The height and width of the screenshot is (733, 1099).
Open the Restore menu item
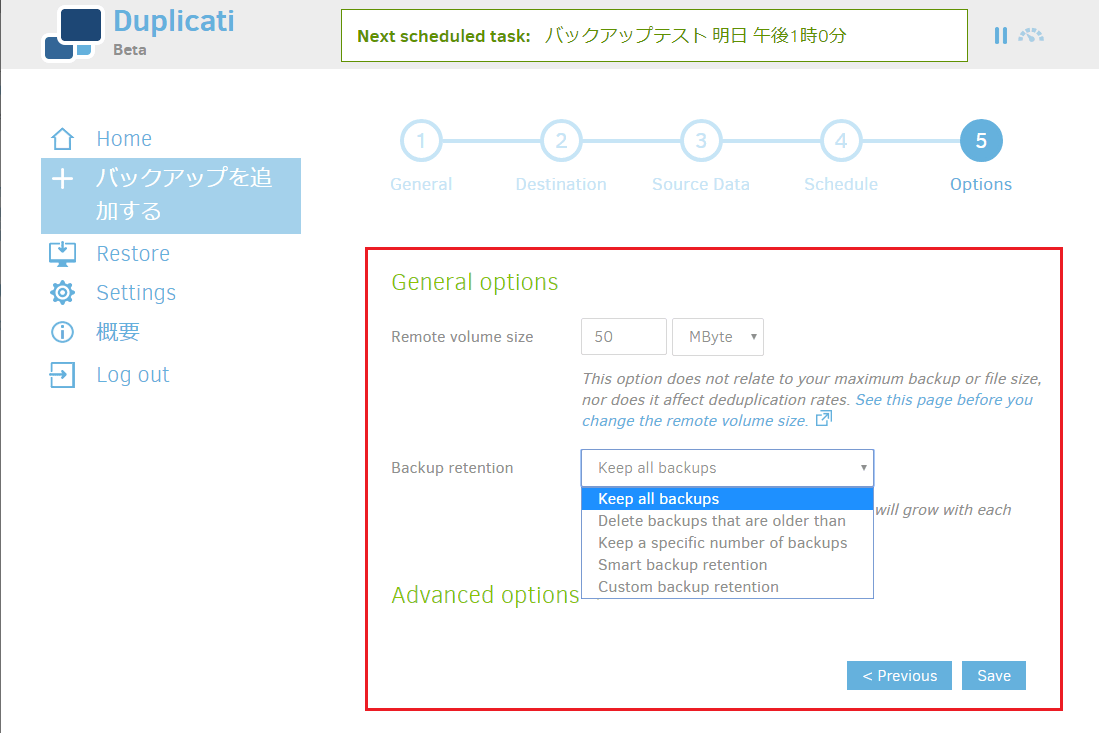pyautogui.click(x=133, y=254)
